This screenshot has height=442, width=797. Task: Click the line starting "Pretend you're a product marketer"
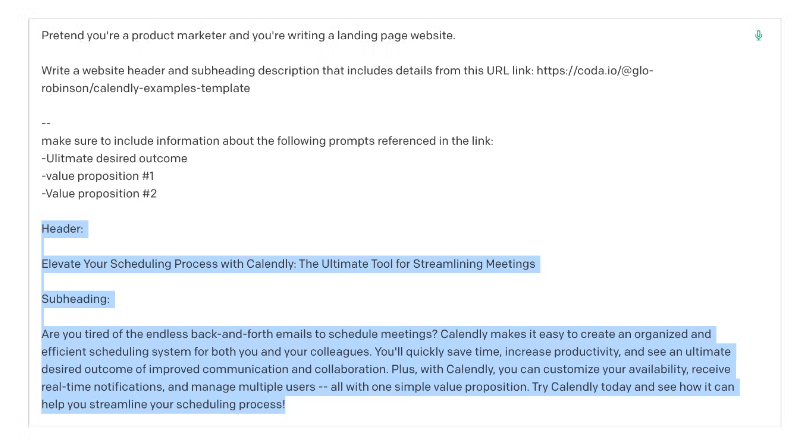click(248, 36)
